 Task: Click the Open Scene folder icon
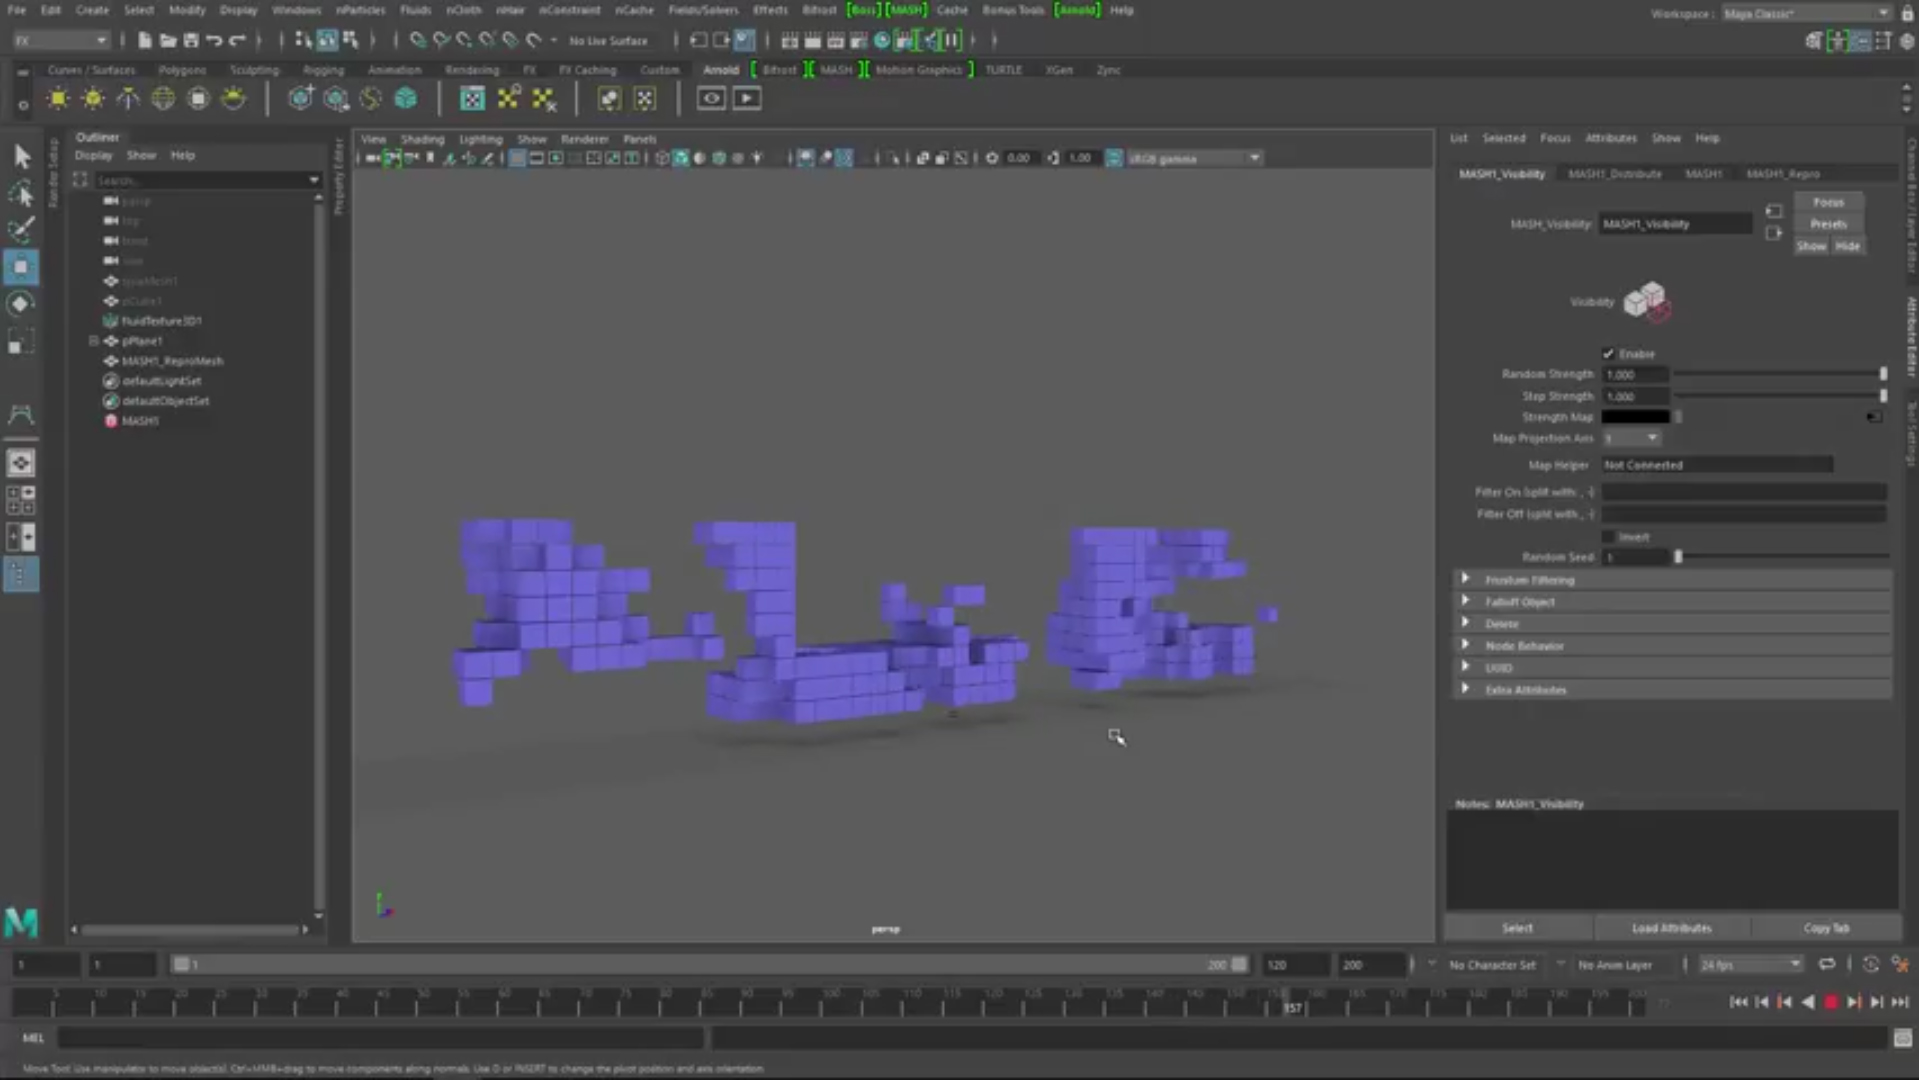(167, 40)
